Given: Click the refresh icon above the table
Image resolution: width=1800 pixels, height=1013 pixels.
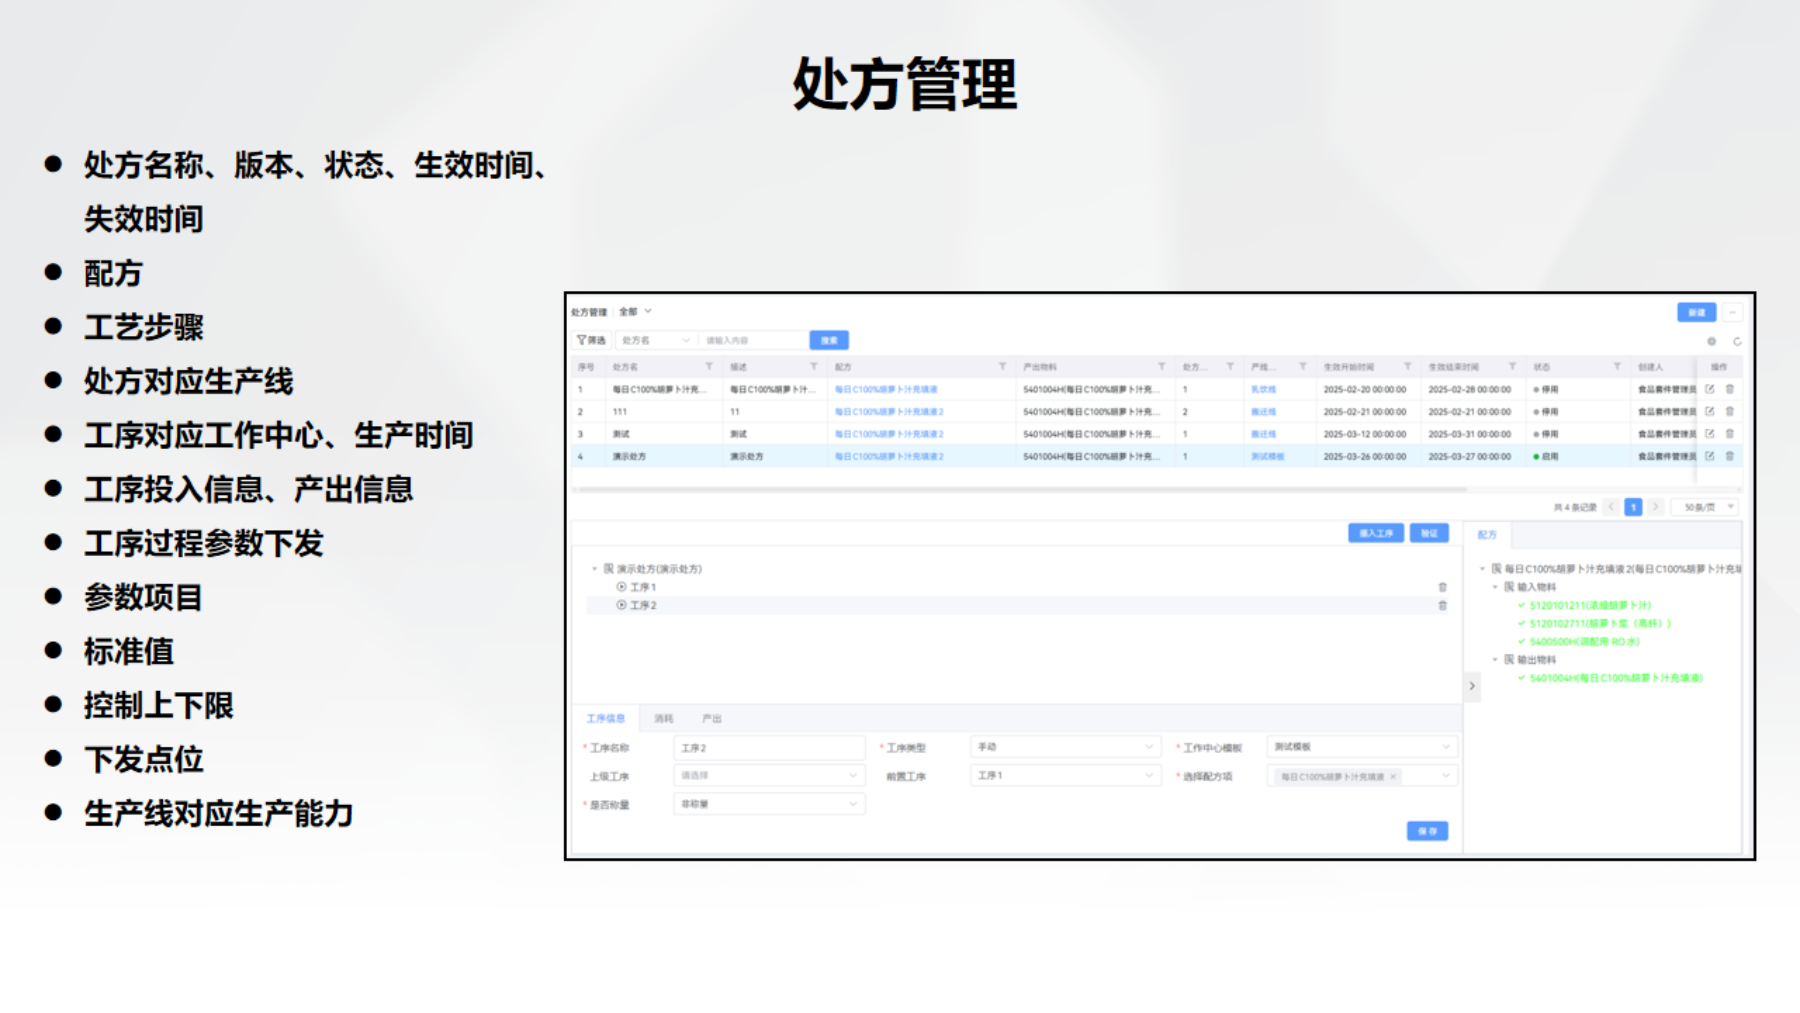Looking at the screenshot, I should [1737, 341].
